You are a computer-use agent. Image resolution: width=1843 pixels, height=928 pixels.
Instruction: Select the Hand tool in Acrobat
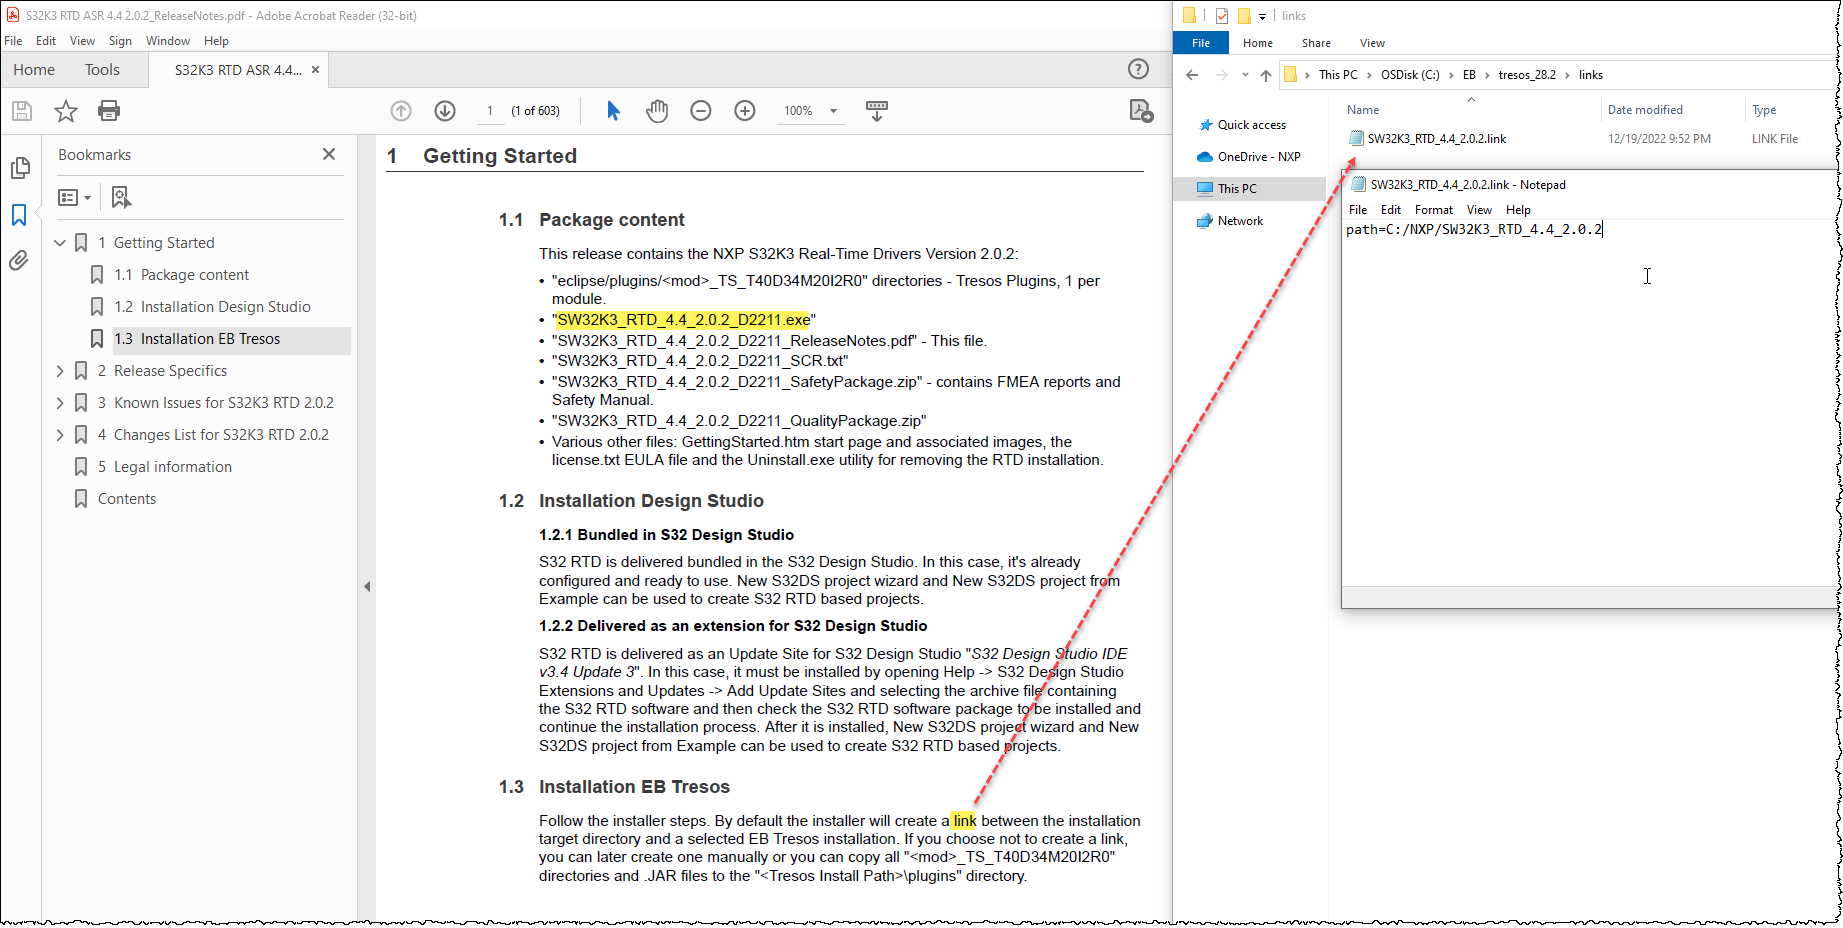[x=656, y=111]
